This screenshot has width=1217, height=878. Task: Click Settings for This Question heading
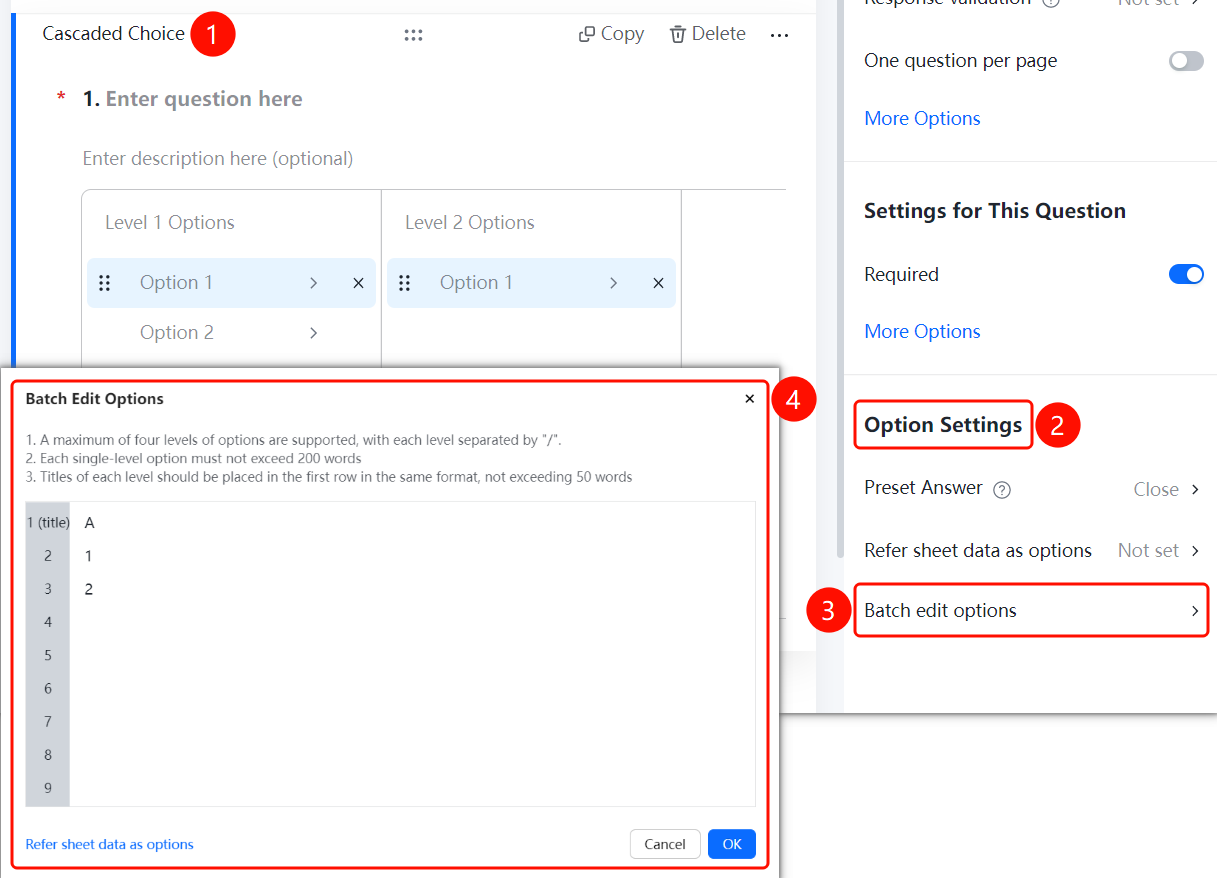[995, 211]
